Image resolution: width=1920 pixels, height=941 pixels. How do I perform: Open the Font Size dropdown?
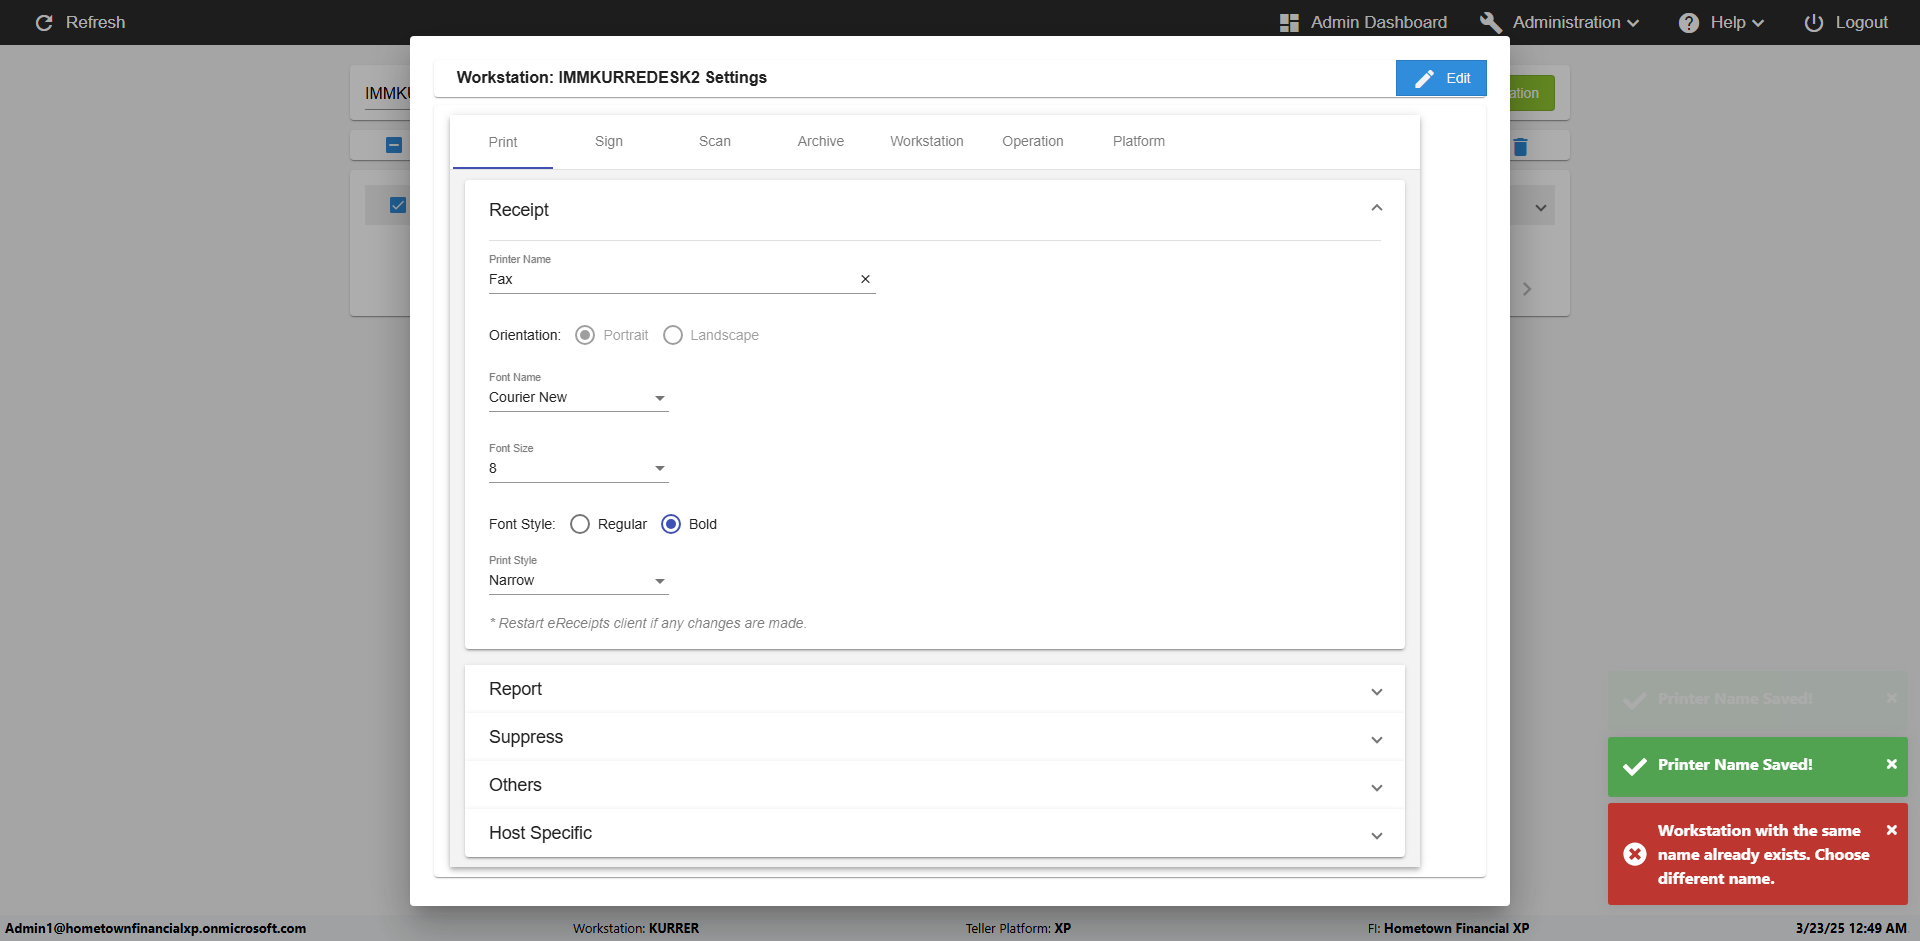click(x=578, y=469)
